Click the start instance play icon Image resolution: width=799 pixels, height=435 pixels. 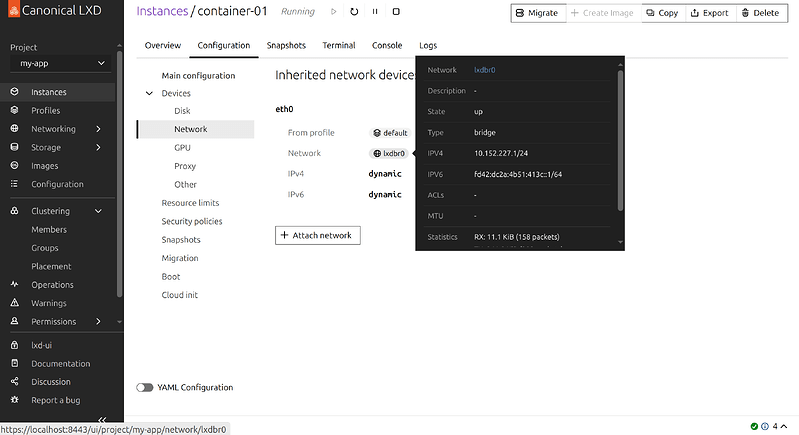[333, 12]
